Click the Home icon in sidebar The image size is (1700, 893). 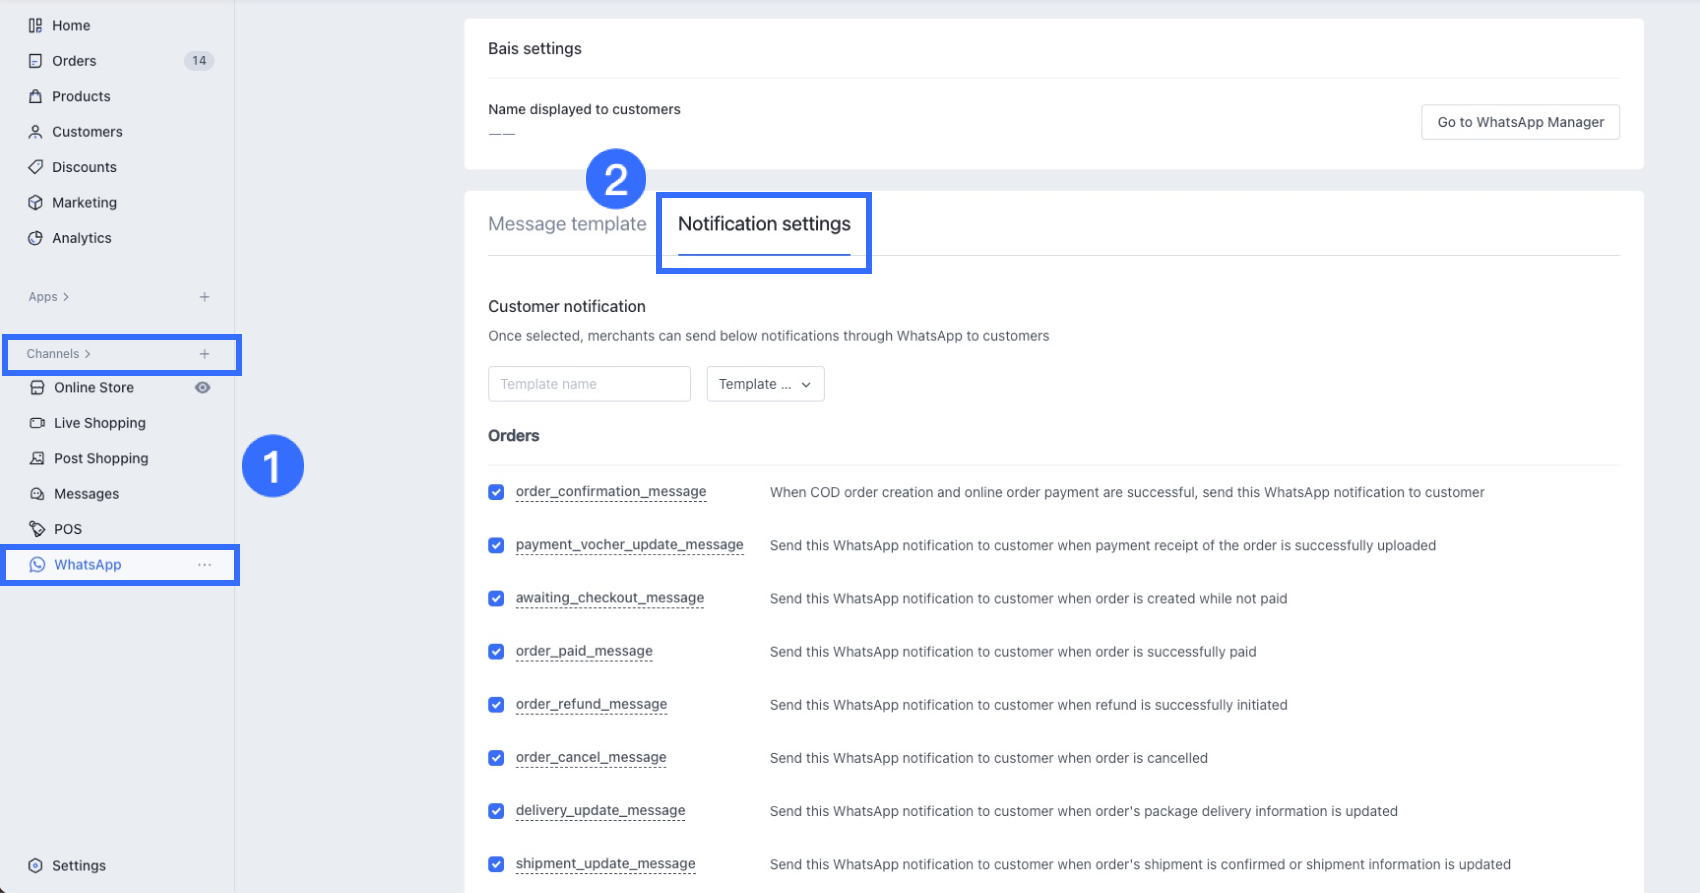tap(35, 26)
